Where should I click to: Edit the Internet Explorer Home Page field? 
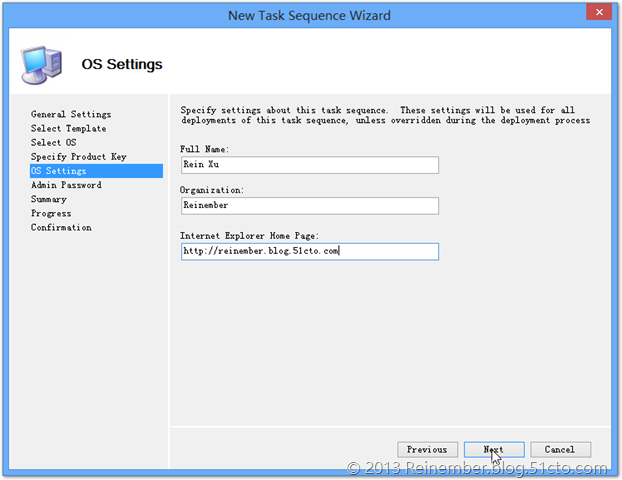[310, 252]
